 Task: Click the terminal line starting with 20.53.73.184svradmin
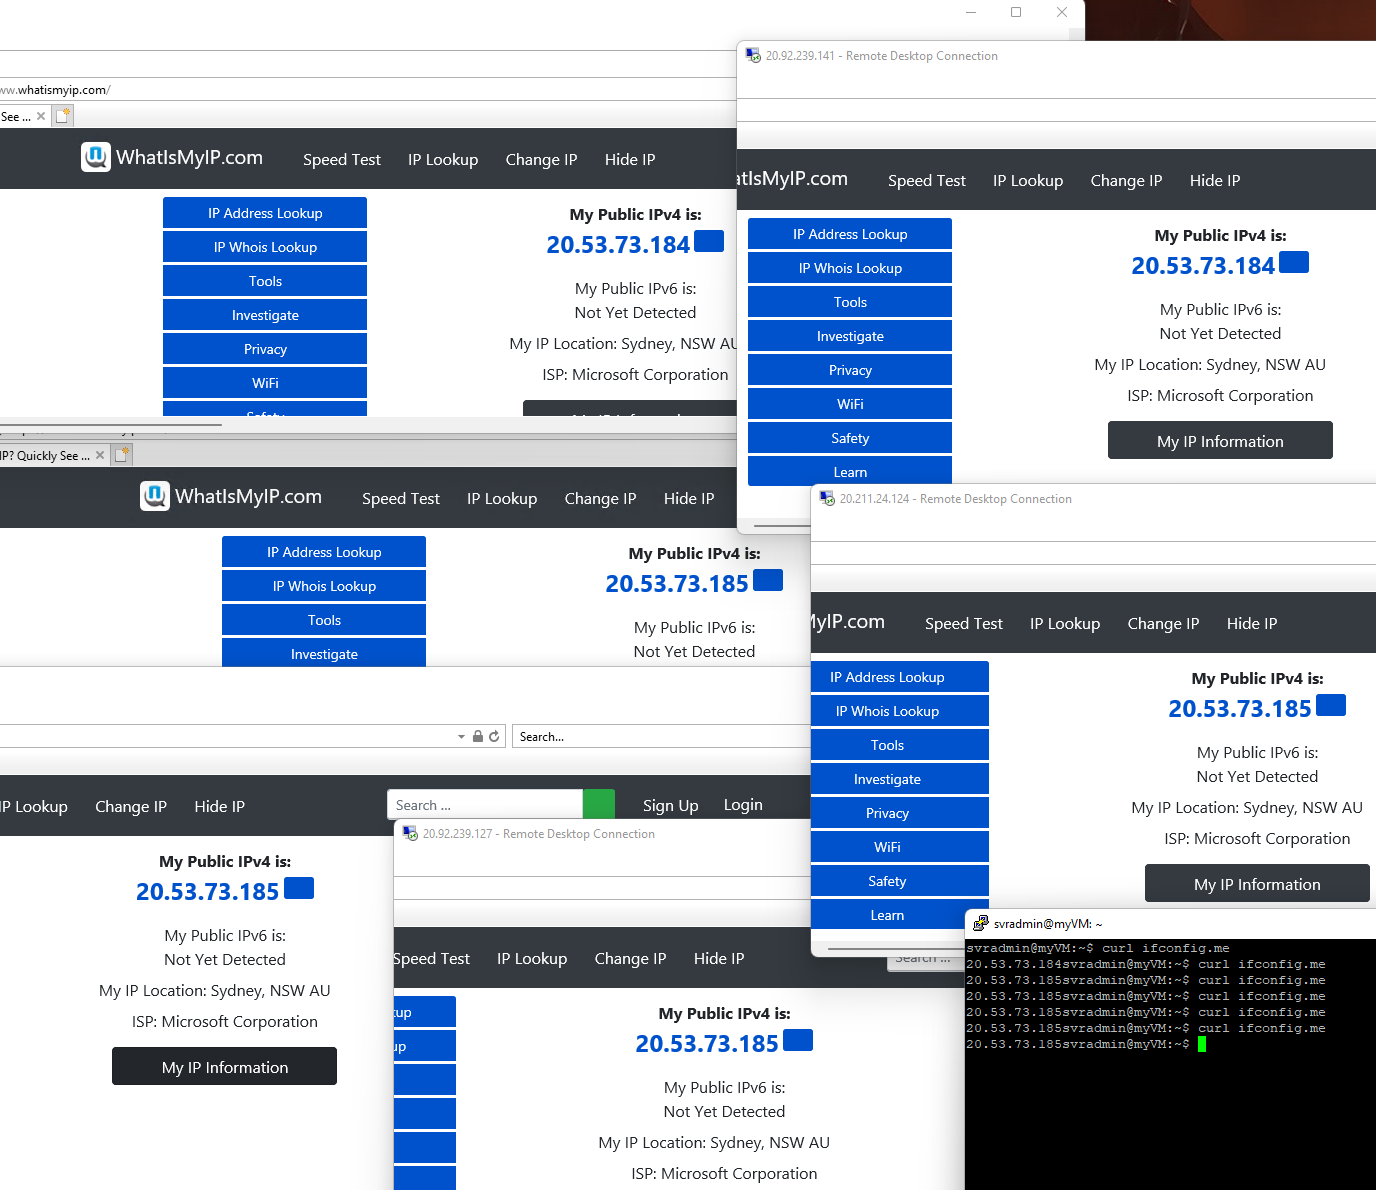pos(1146,964)
